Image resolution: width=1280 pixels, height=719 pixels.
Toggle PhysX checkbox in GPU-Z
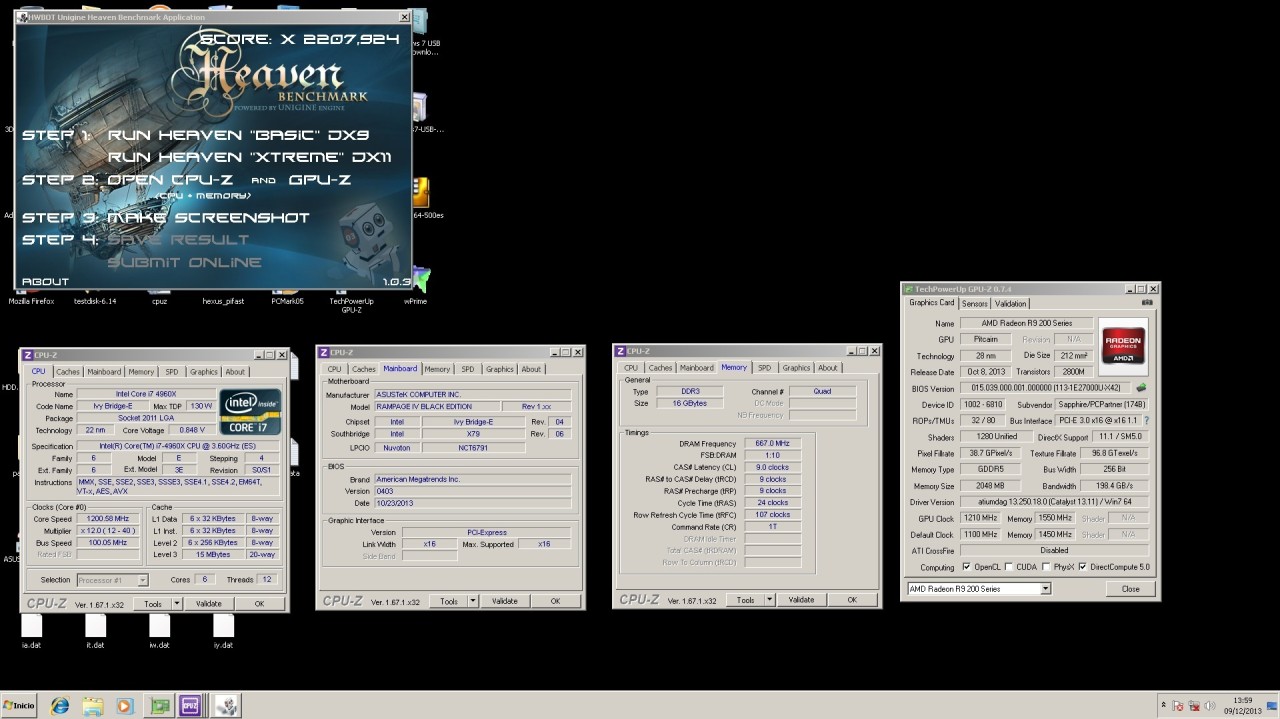[1047, 567]
